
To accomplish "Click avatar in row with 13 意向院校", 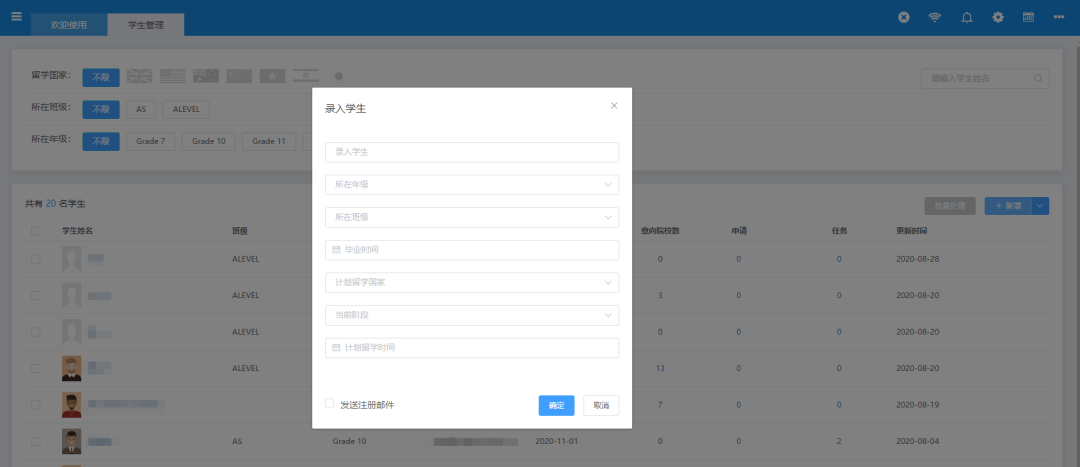I will tap(72, 369).
